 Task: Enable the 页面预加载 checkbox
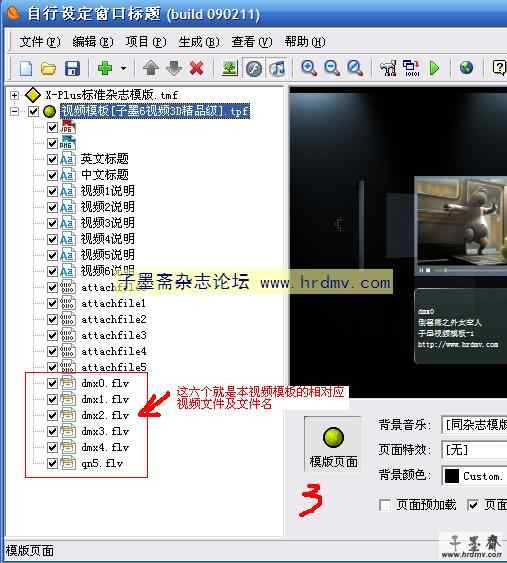coord(385,505)
